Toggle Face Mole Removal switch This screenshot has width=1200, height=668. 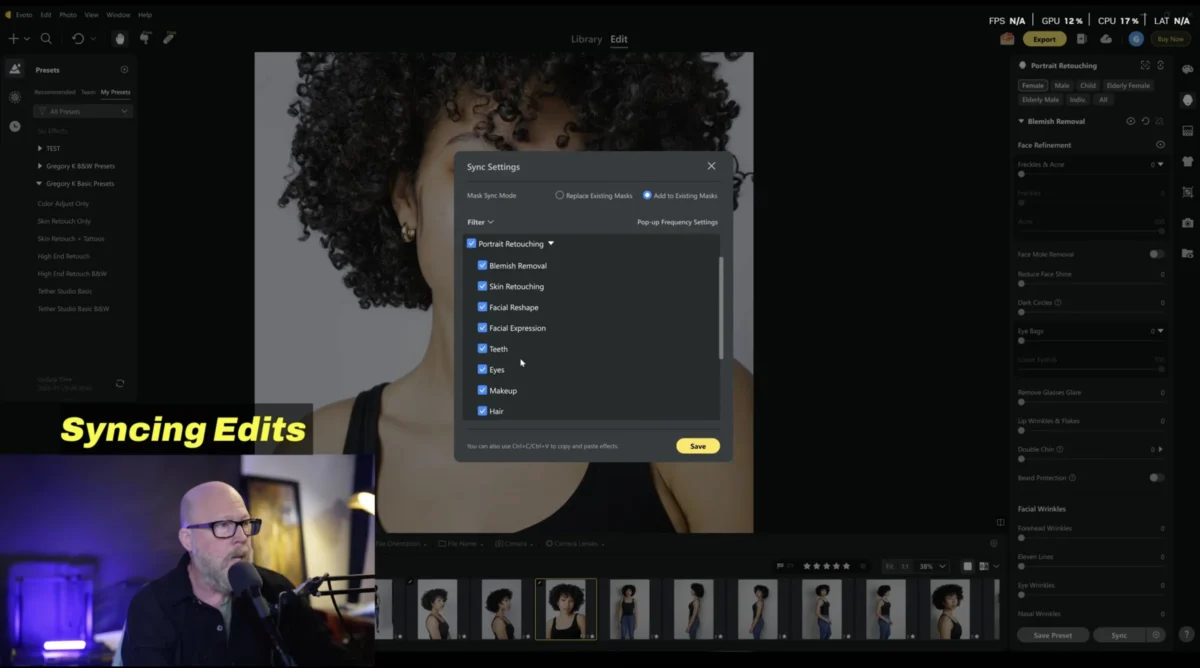pos(1156,254)
